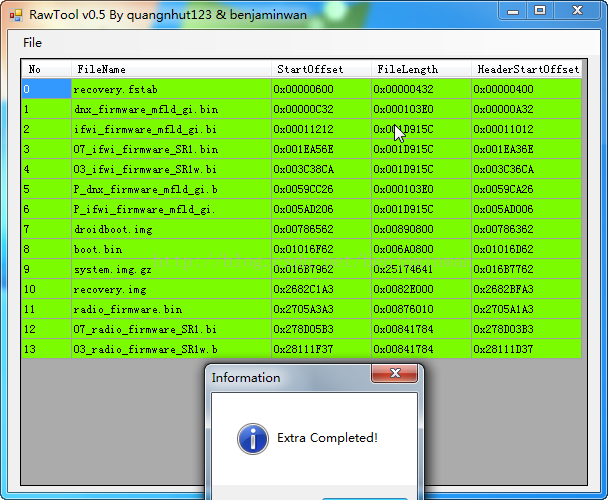Click StartOffset value 0x2682C1A3

(x=303, y=289)
